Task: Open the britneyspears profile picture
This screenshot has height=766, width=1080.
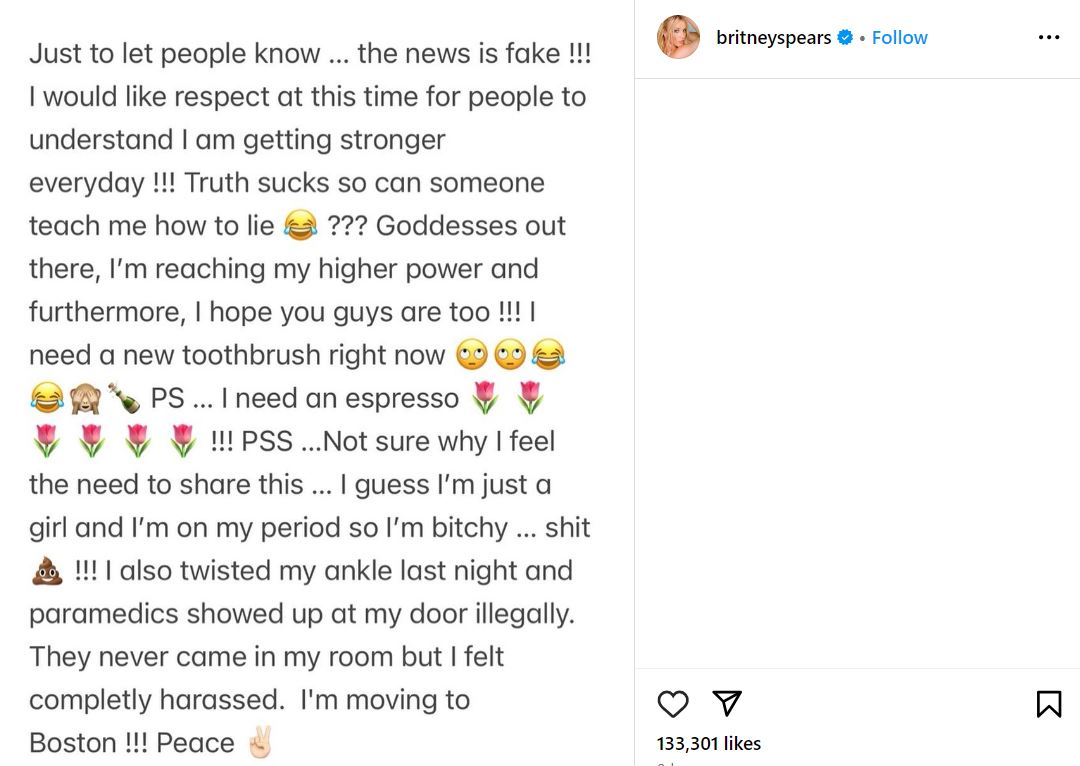Action: pyautogui.click(x=678, y=38)
